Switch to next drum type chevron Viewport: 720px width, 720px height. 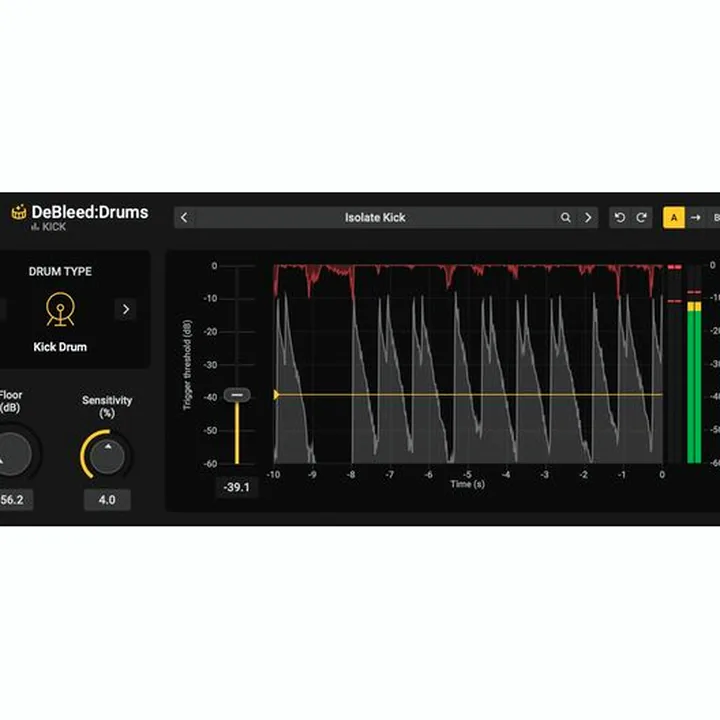point(125,309)
